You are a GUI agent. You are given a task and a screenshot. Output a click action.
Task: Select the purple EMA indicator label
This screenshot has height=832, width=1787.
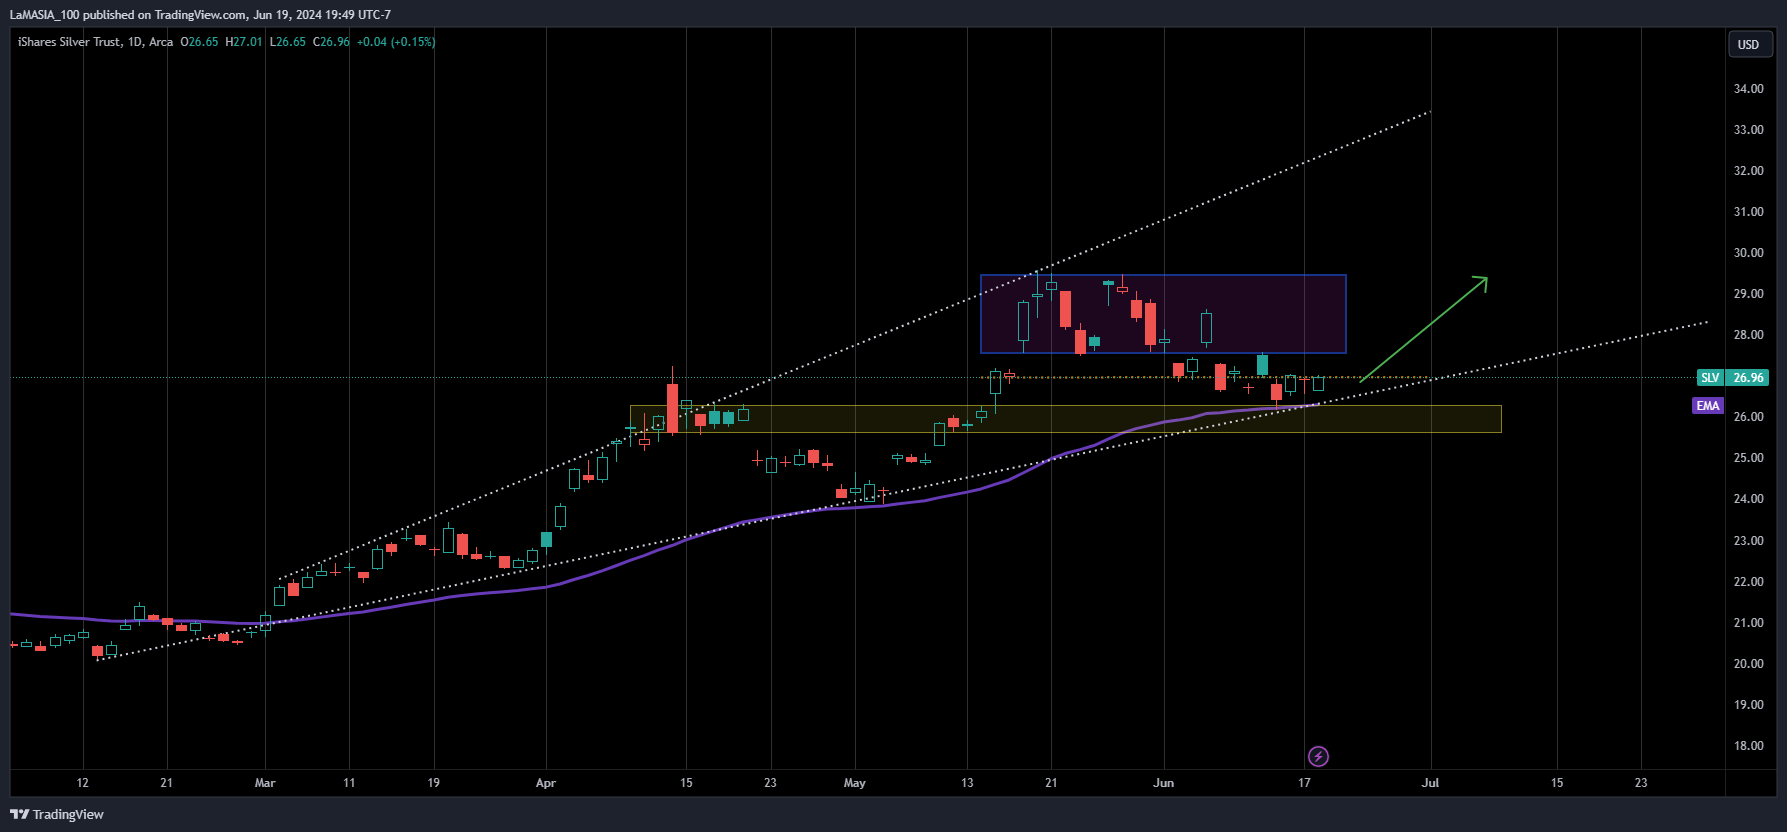pos(1708,406)
